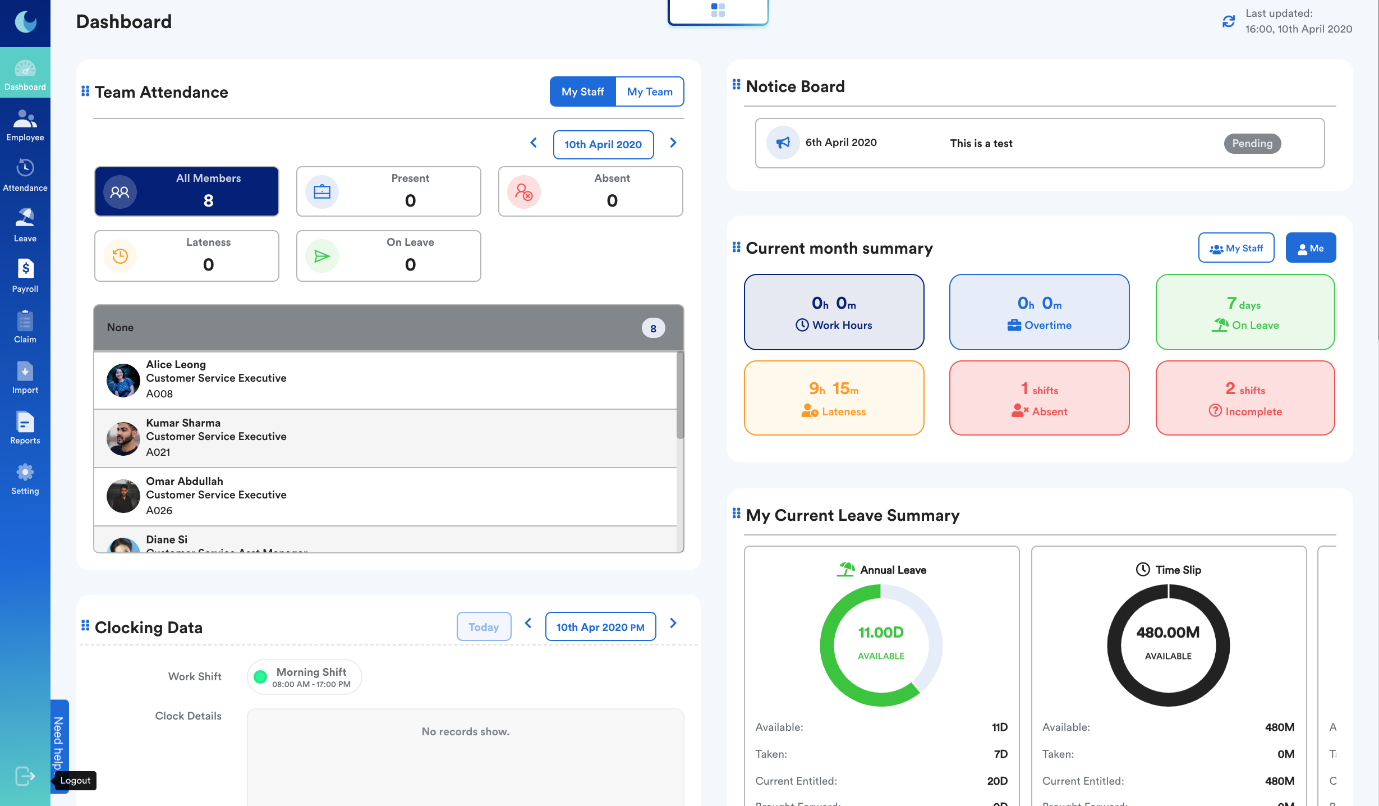Open the Need help side tab
The width and height of the screenshot is (1379, 806).
tap(59, 746)
